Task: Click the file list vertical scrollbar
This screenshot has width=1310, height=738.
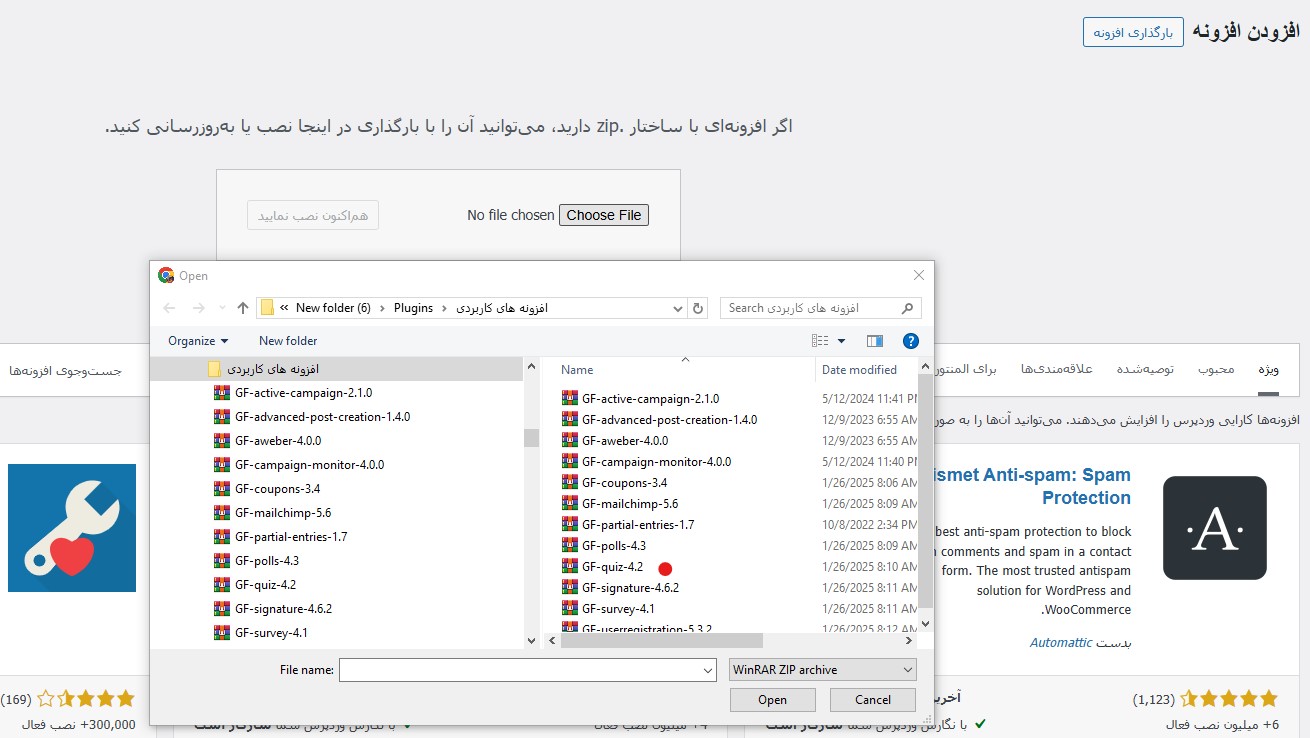Action: [x=925, y=490]
